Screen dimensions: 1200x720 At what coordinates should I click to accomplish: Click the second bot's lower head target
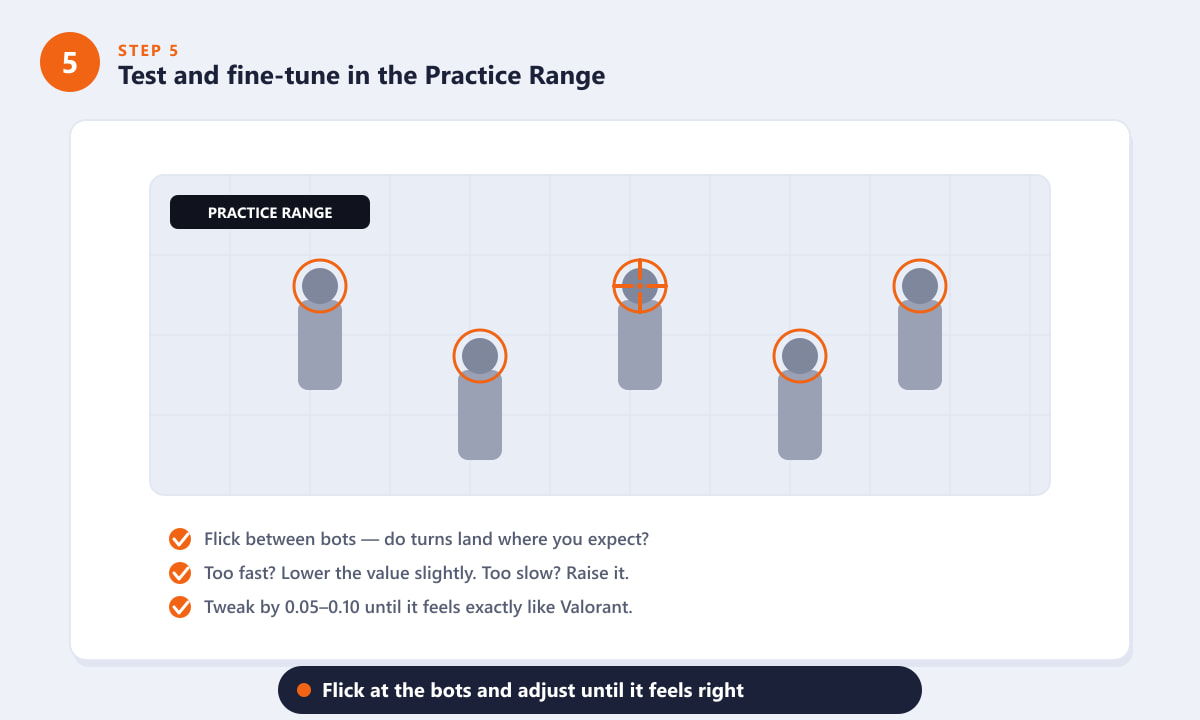pyautogui.click(x=480, y=356)
